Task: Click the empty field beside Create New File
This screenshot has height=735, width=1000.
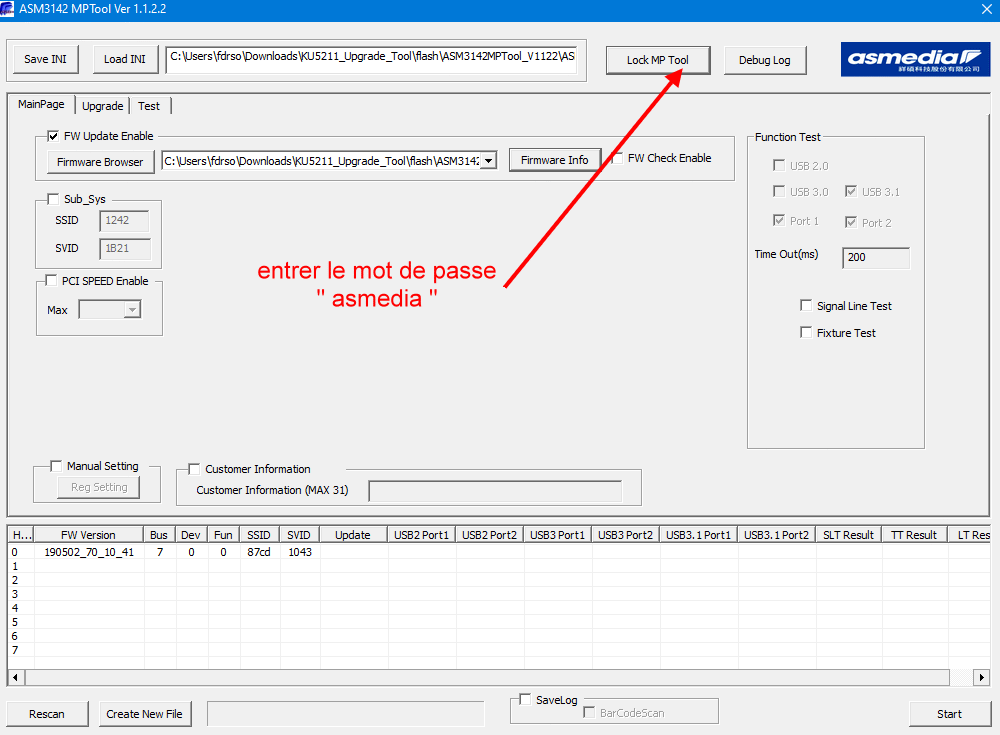Action: click(346, 714)
